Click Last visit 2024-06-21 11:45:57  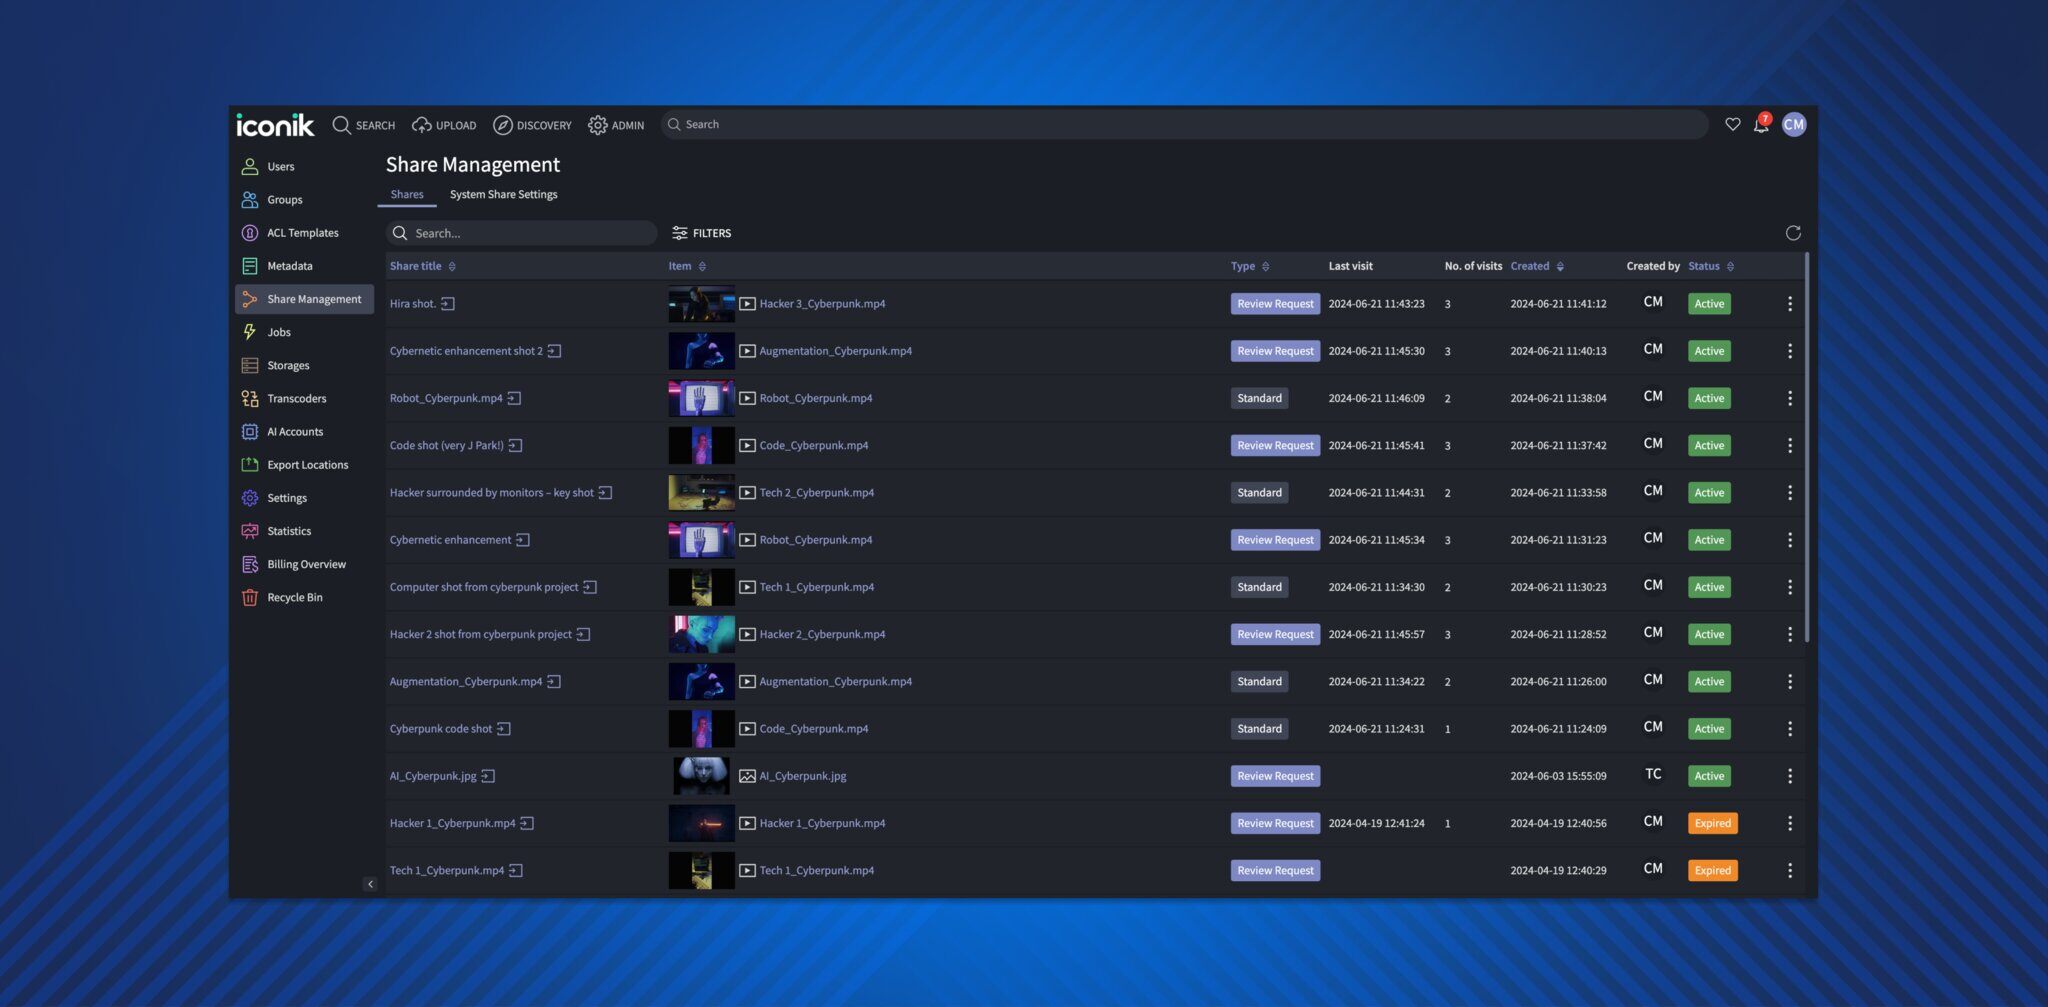[x=1376, y=635]
